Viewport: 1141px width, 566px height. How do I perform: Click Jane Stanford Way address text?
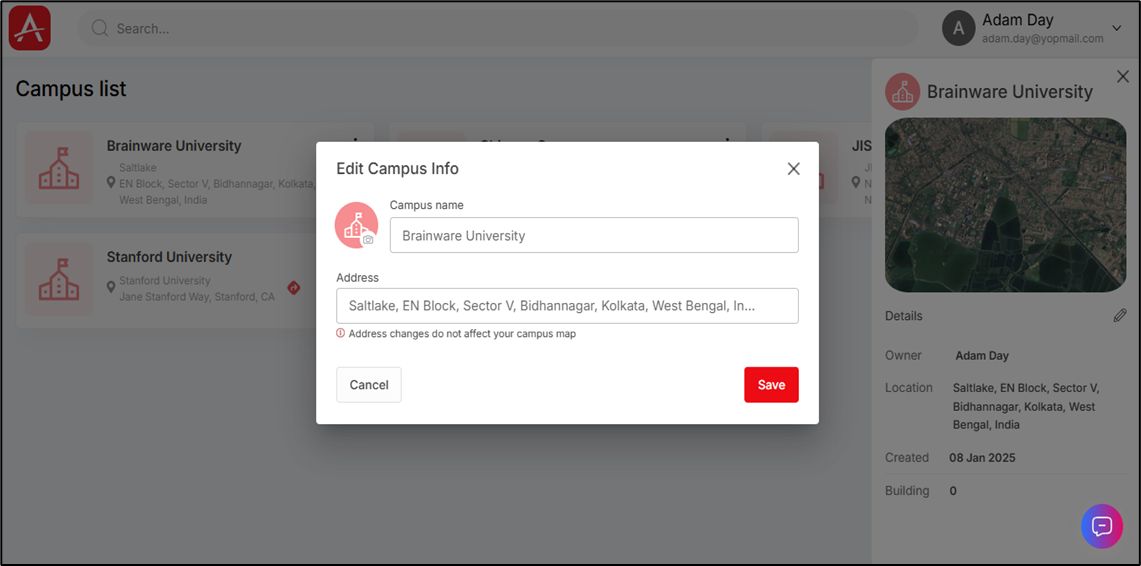[x=197, y=296]
